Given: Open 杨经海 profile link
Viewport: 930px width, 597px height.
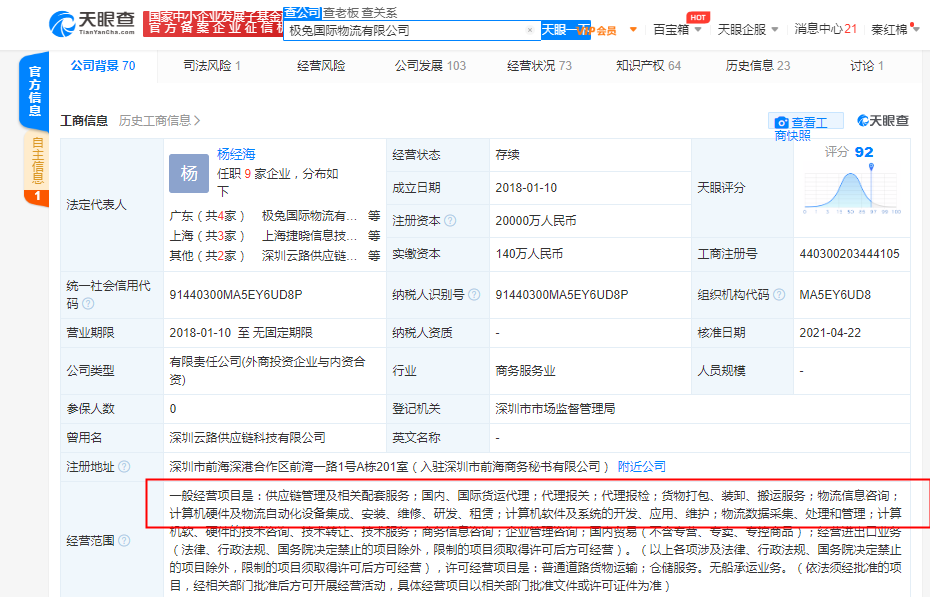Looking at the screenshot, I should [x=236, y=154].
